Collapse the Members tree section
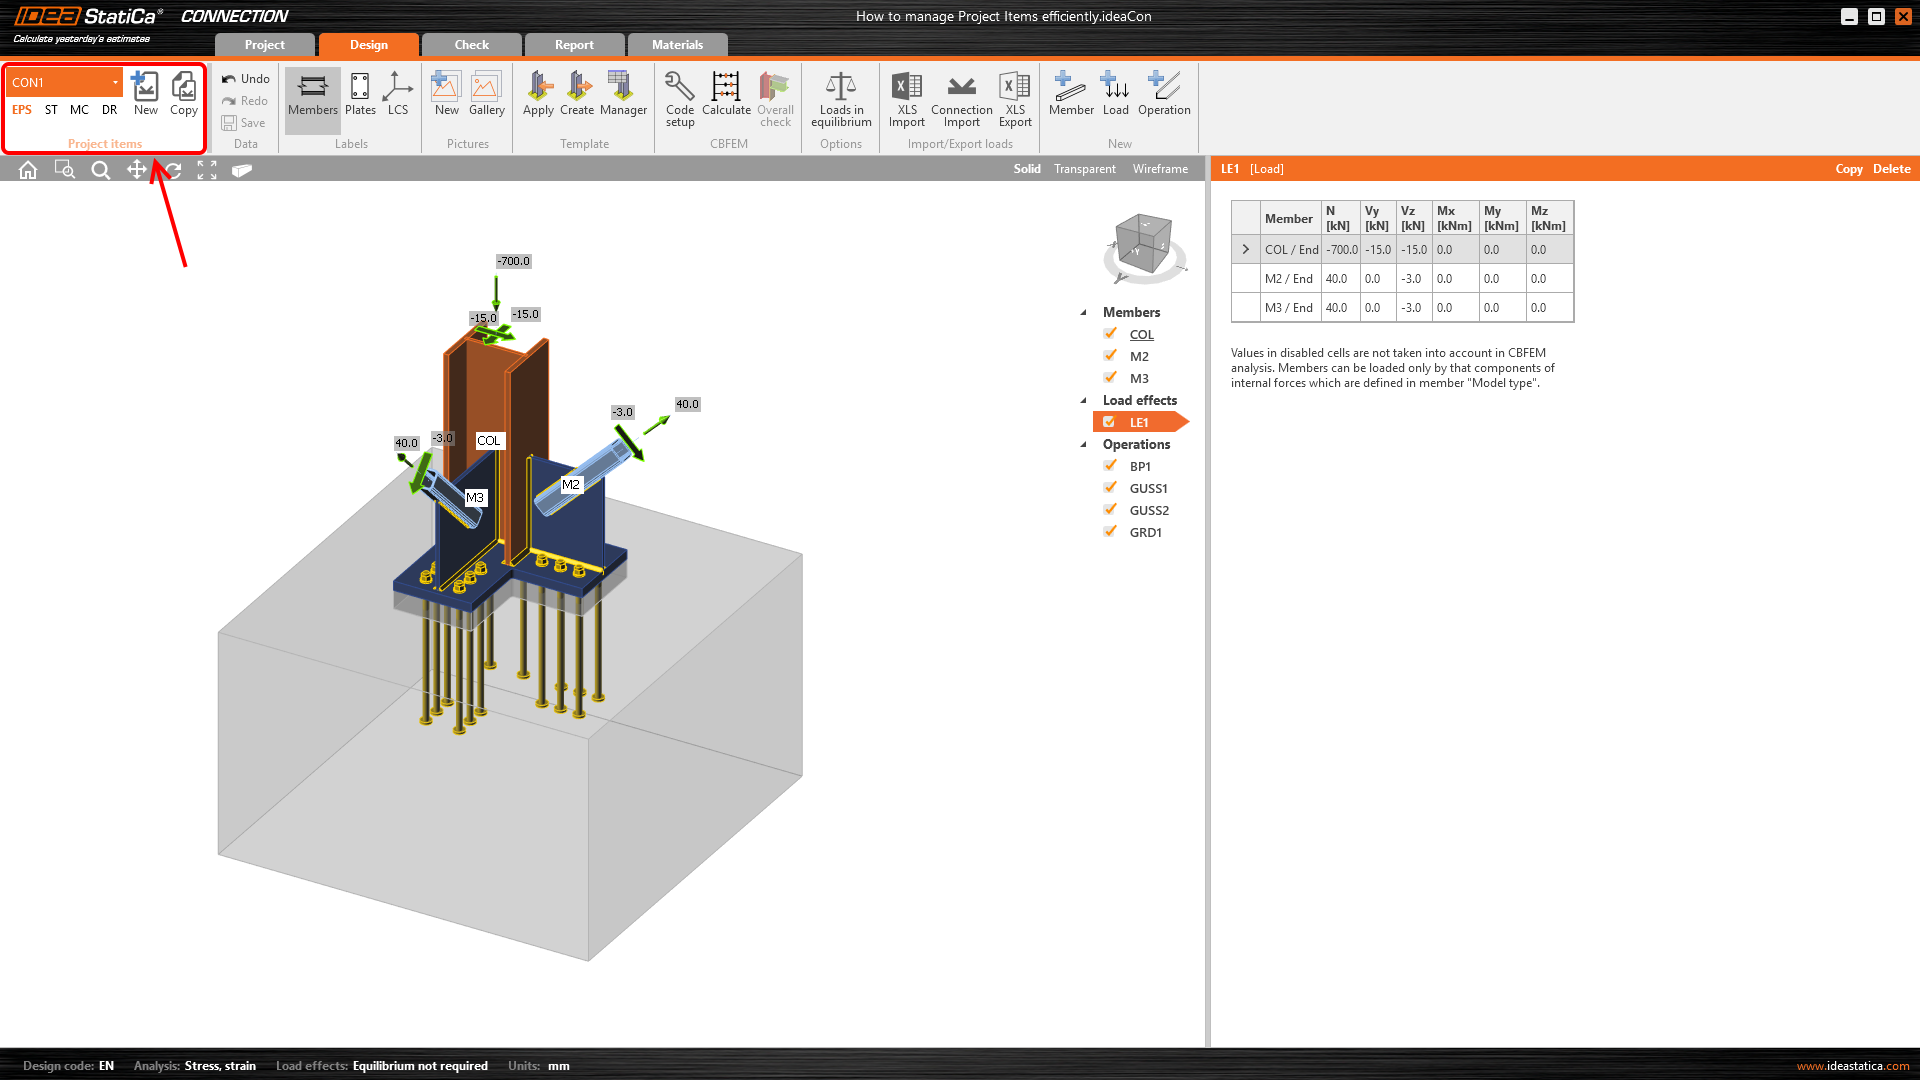The image size is (1920, 1080). (1083, 313)
